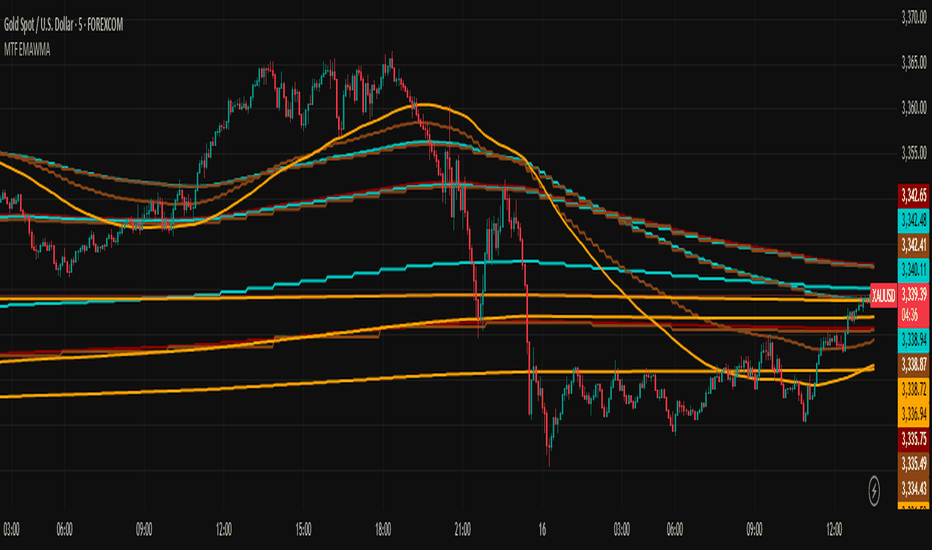Click the 12:00 label at the end of the time axis
The height and width of the screenshot is (550, 932).
[834, 529]
